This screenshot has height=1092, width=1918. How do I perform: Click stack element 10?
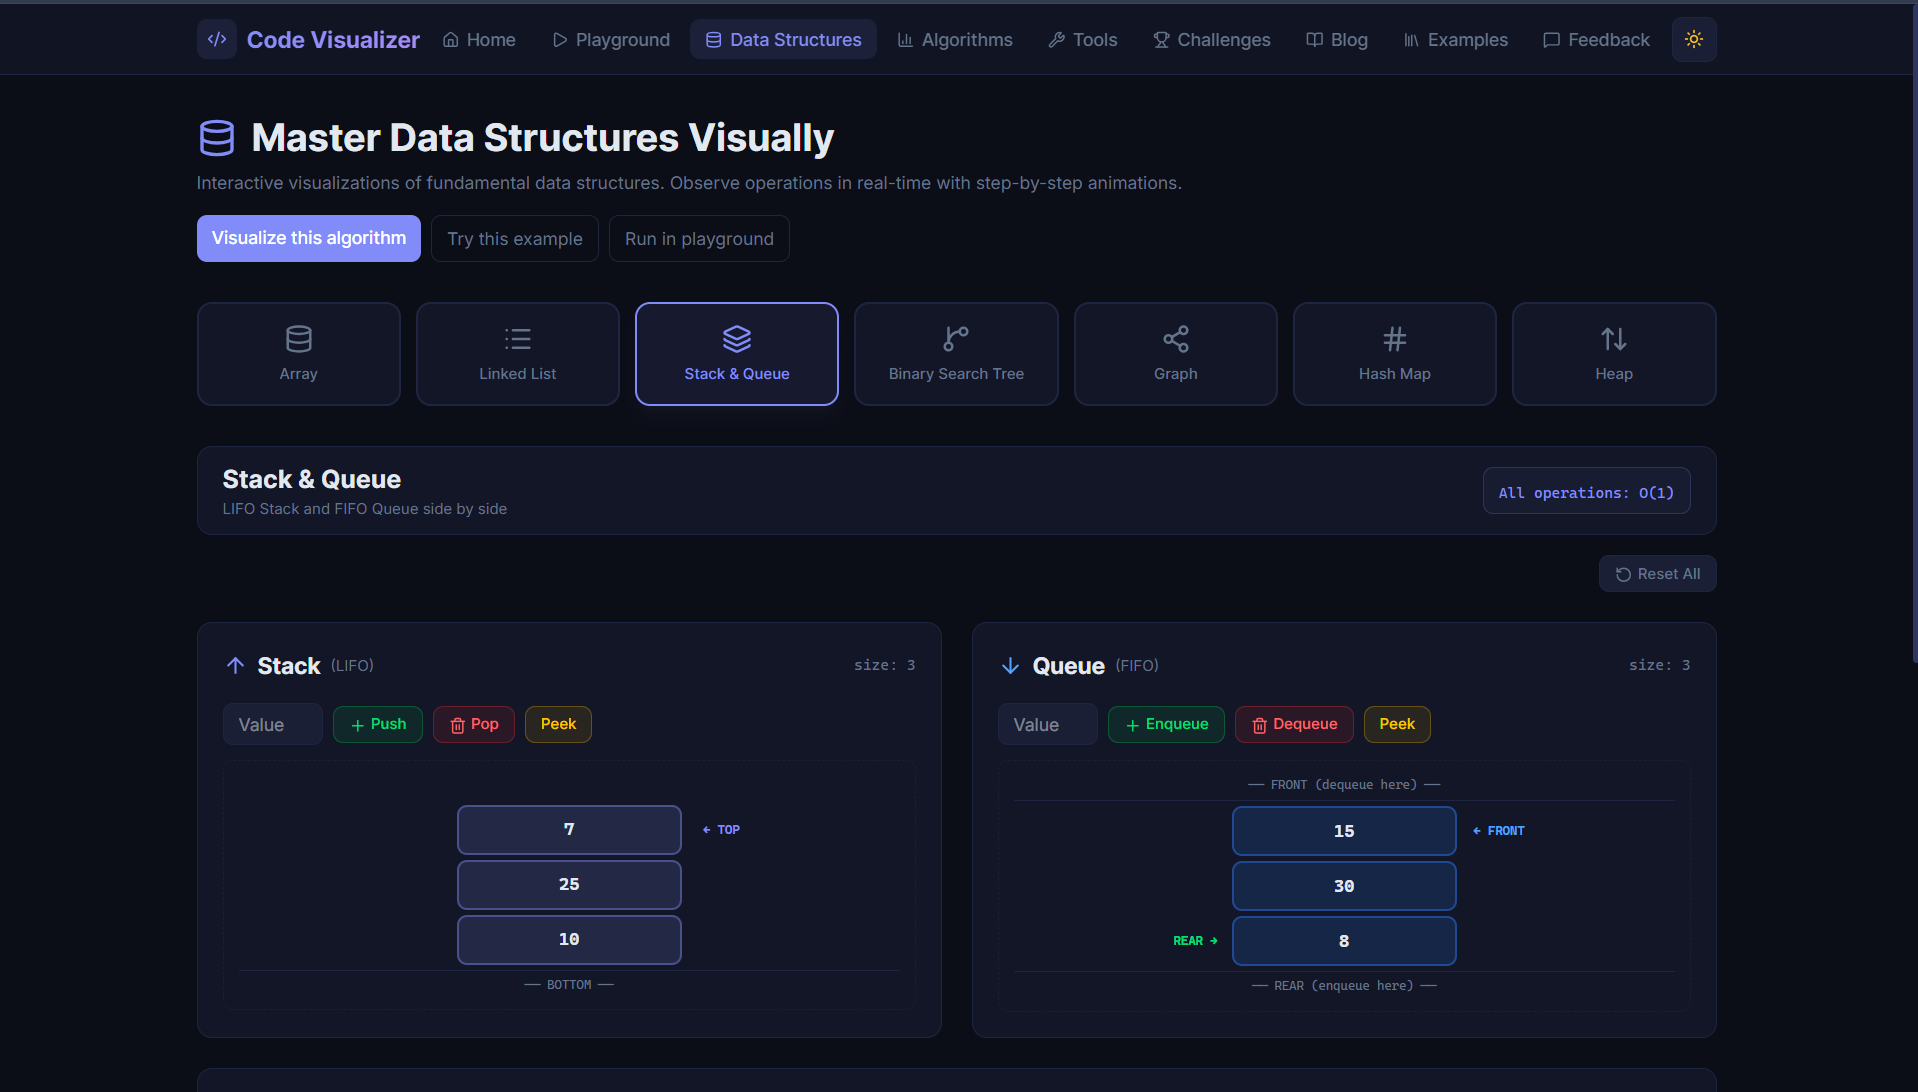(569, 940)
